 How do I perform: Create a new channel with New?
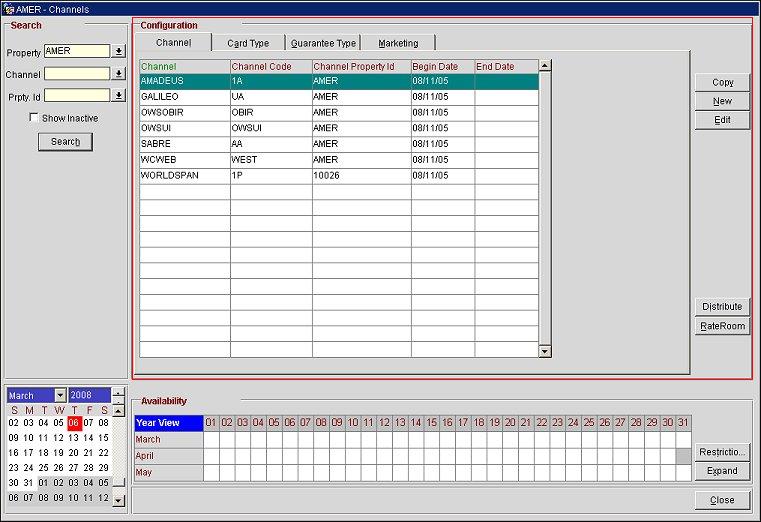point(722,101)
